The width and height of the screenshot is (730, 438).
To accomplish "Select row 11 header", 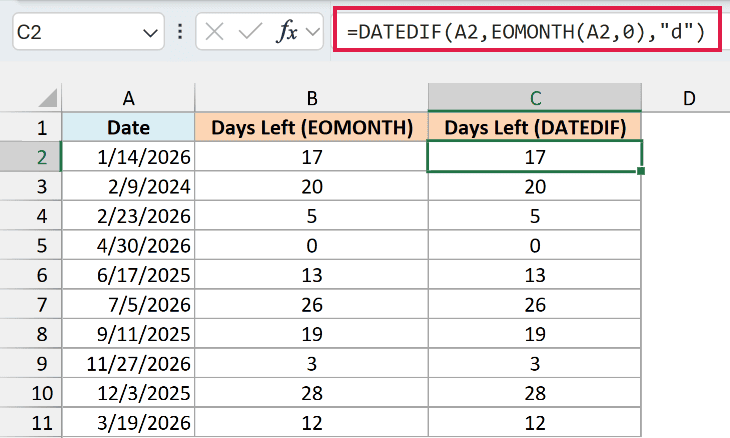I will (31, 423).
